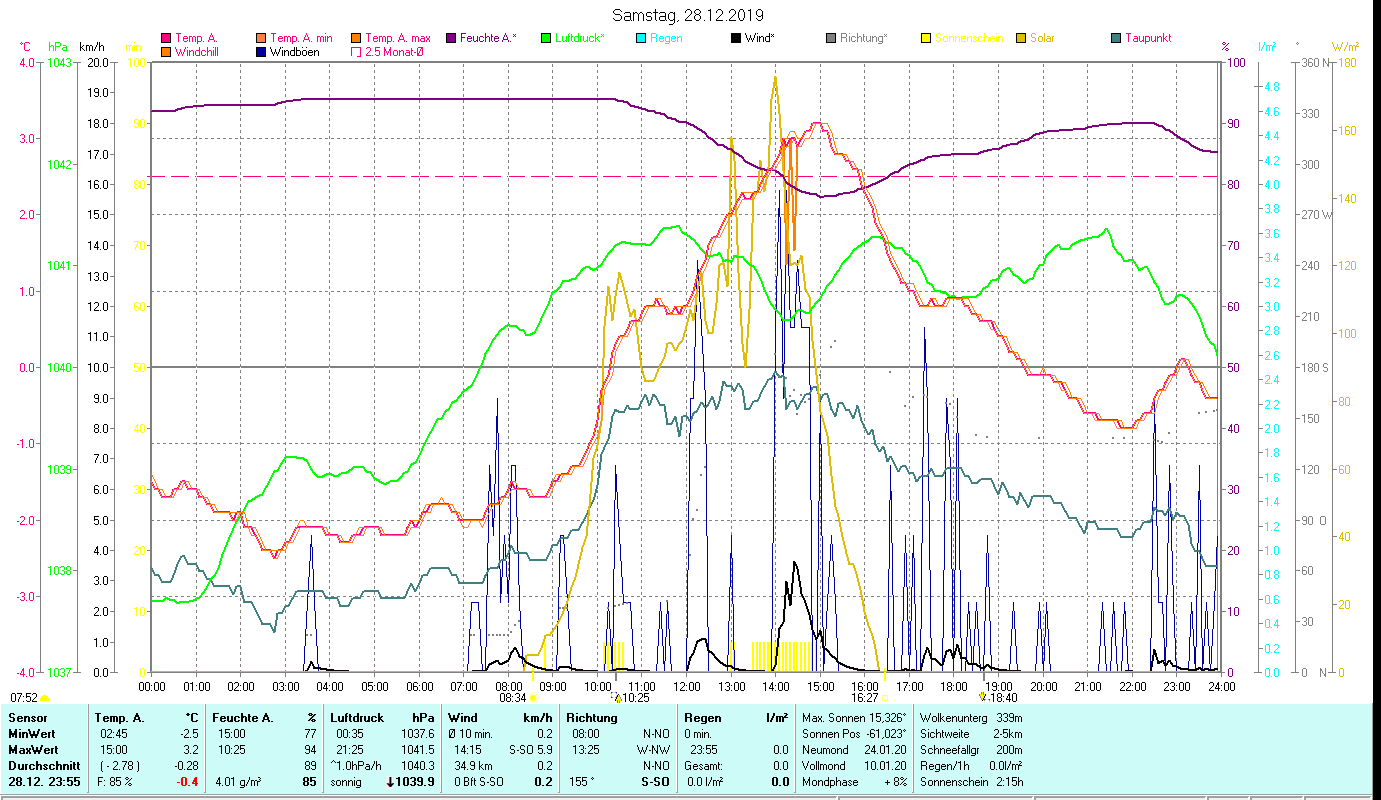Viewport: 1381px width, 800px height.
Task: Click the cyan Regen legend square
Action: (641, 38)
